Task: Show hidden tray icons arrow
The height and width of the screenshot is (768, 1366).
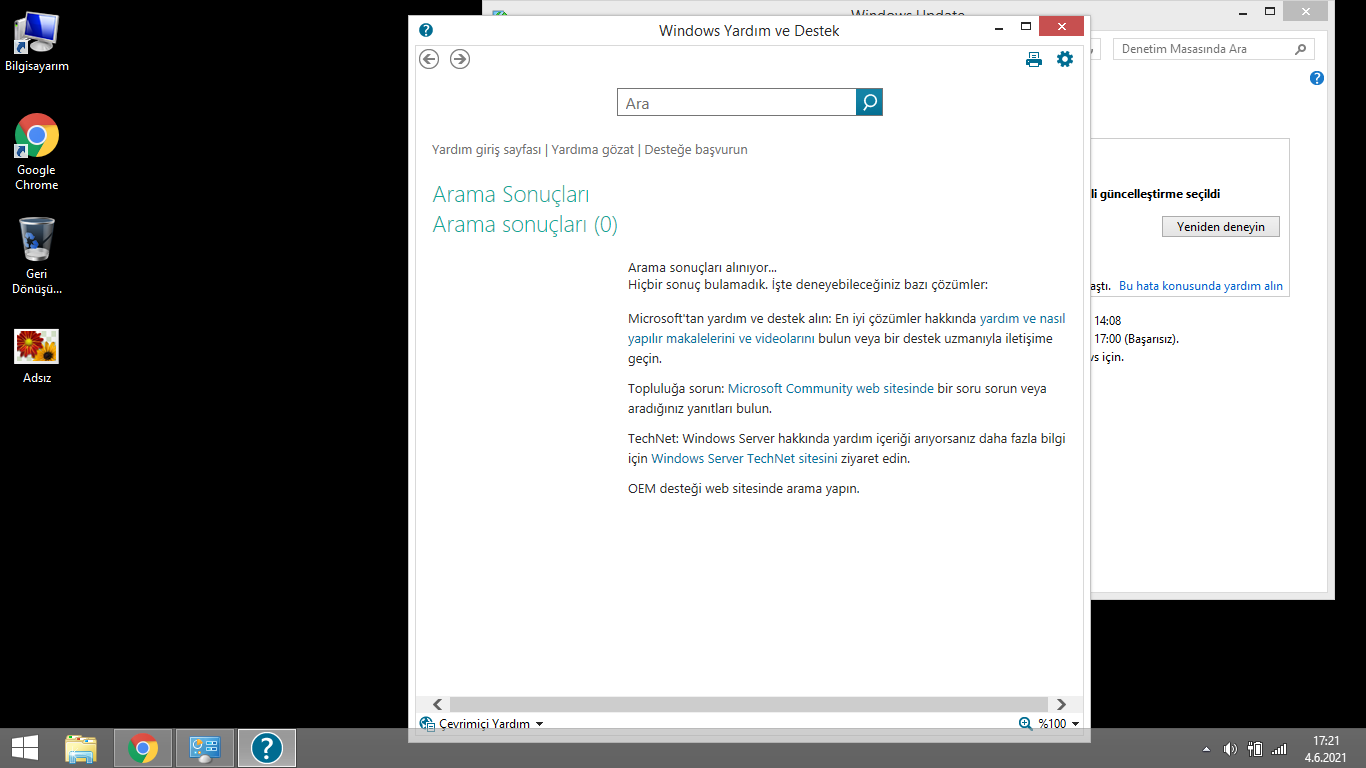Action: point(1206,749)
